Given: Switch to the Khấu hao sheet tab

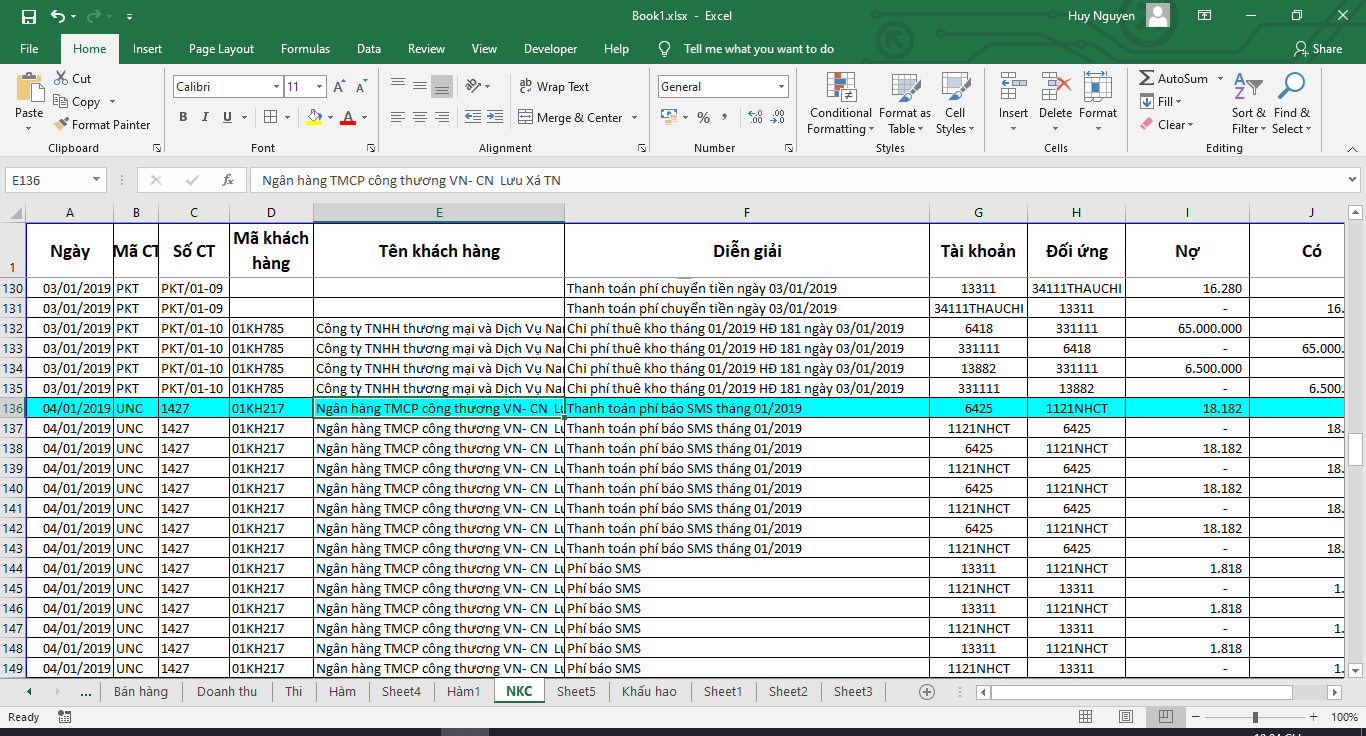Looking at the screenshot, I should 649,691.
